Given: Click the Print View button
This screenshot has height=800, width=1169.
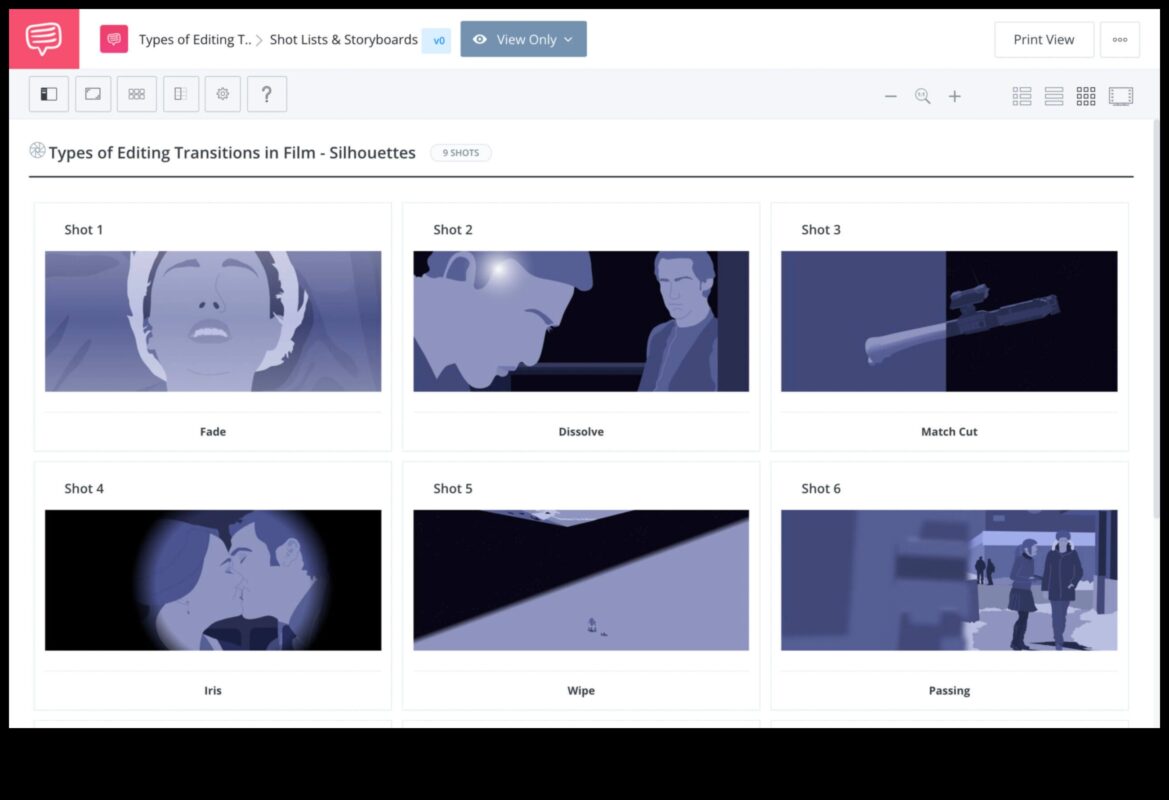Looking at the screenshot, I should (x=1043, y=40).
